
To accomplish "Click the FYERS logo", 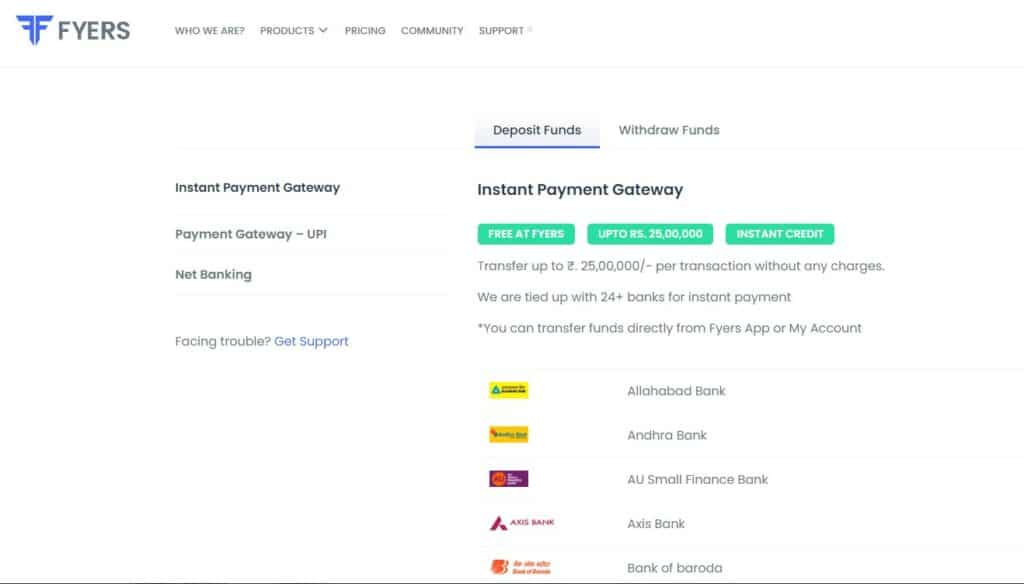I will pos(73,30).
